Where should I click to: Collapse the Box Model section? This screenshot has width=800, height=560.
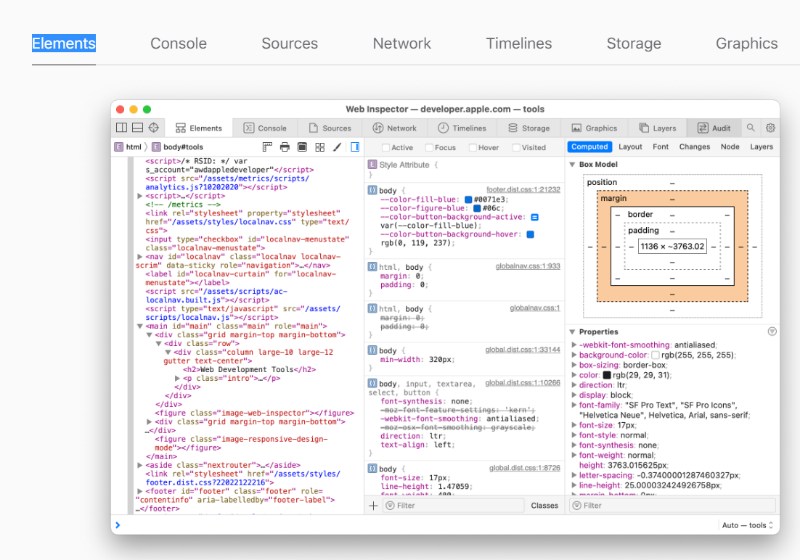click(573, 164)
